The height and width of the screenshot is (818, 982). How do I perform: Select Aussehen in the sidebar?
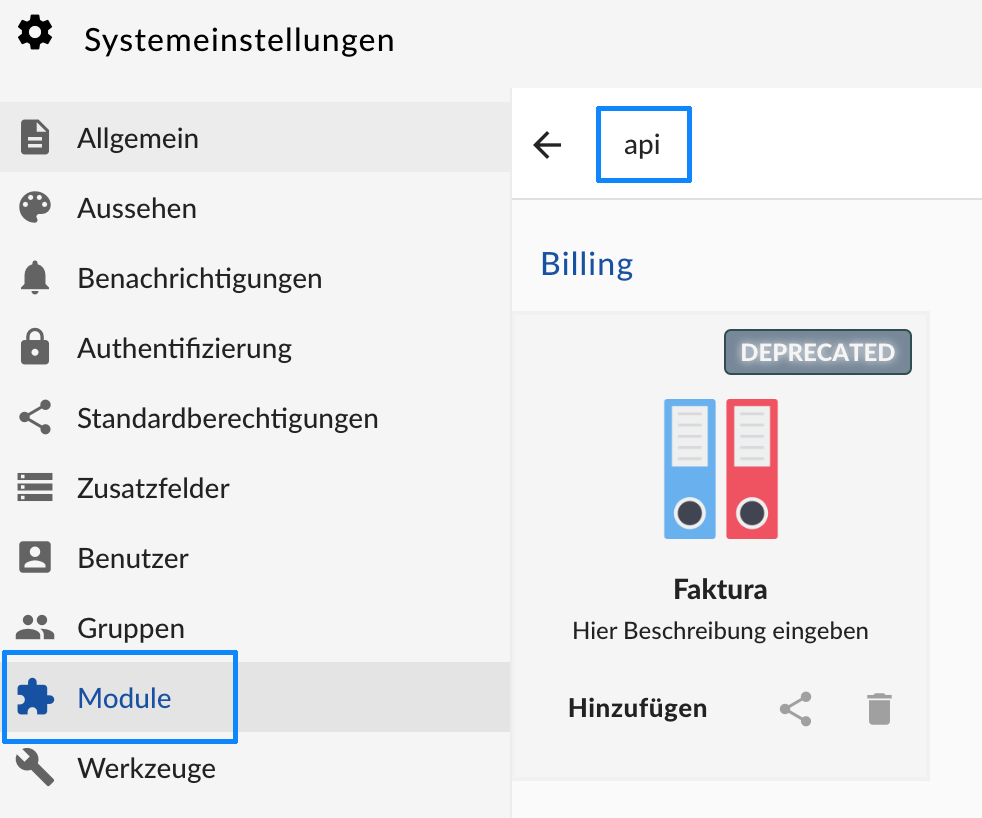[x=137, y=208]
